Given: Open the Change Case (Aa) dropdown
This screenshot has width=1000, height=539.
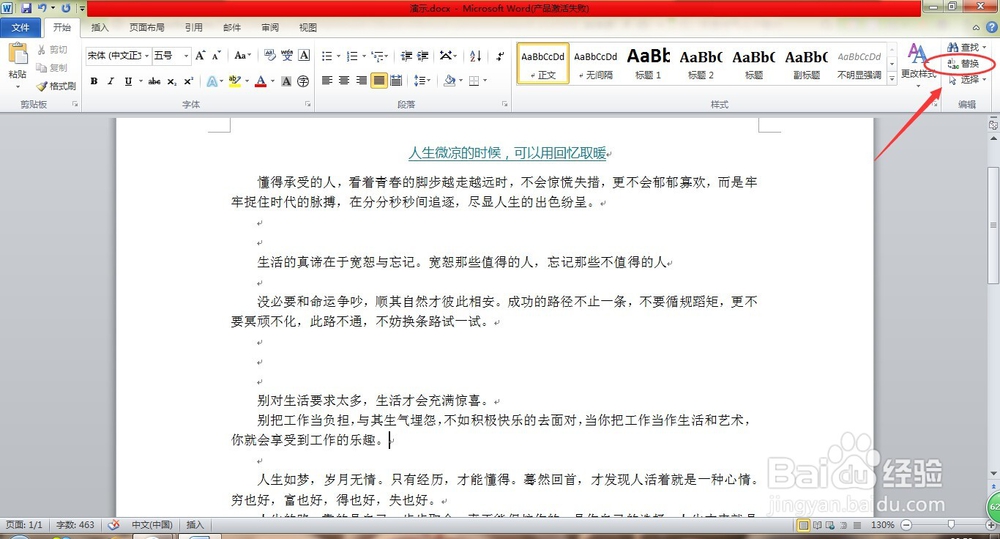Looking at the screenshot, I should 242,55.
